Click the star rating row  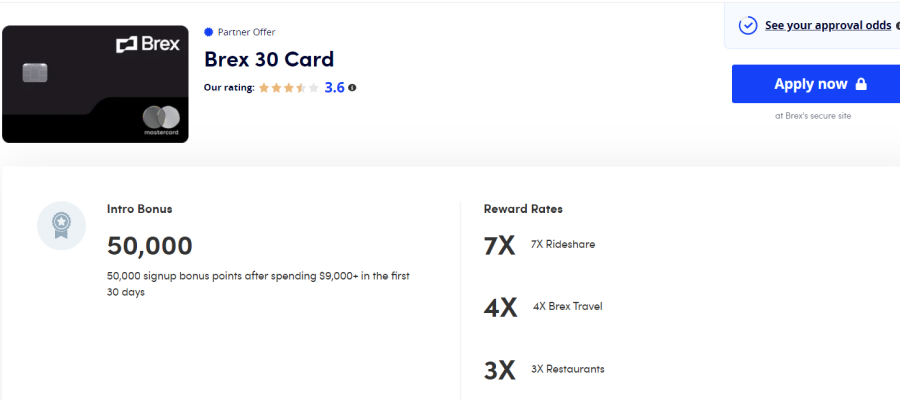coord(288,88)
